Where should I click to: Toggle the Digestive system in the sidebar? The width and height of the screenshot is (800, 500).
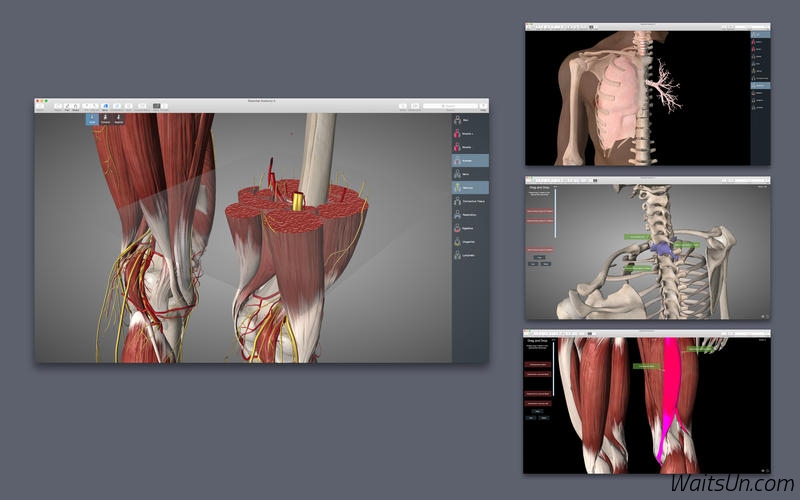(470, 228)
